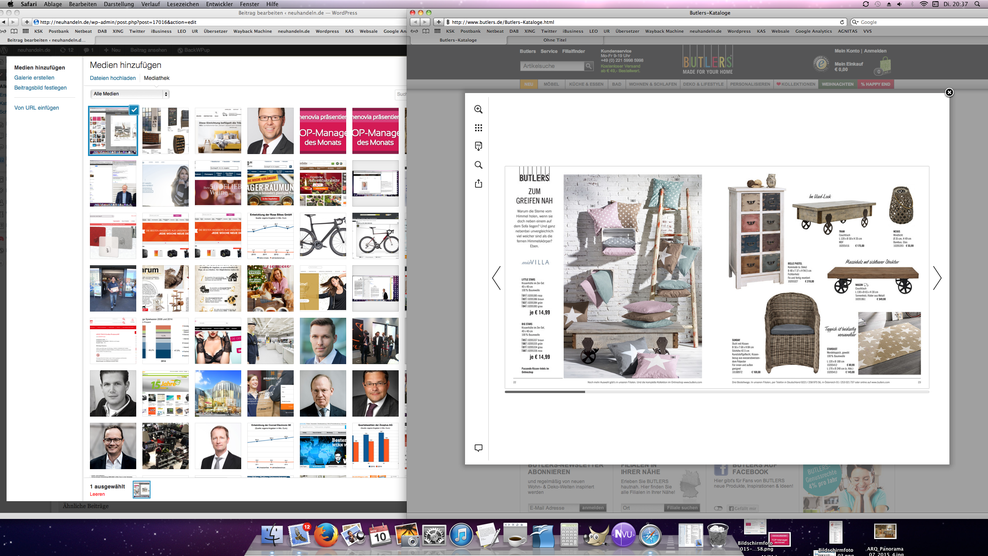Viewport: 988px width, 556px height.
Task: Open the left catalog page with pillows
Action: pyautogui.click(x=633, y=276)
